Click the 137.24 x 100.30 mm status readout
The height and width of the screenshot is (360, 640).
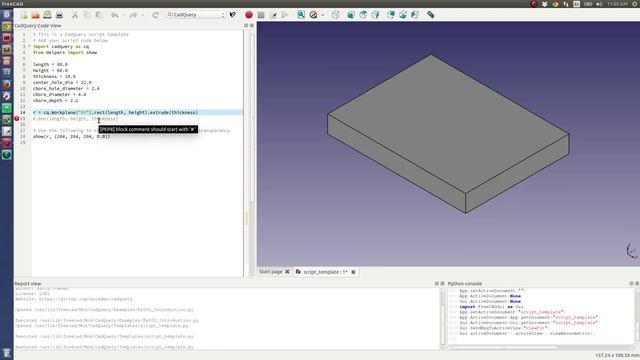coord(616,356)
